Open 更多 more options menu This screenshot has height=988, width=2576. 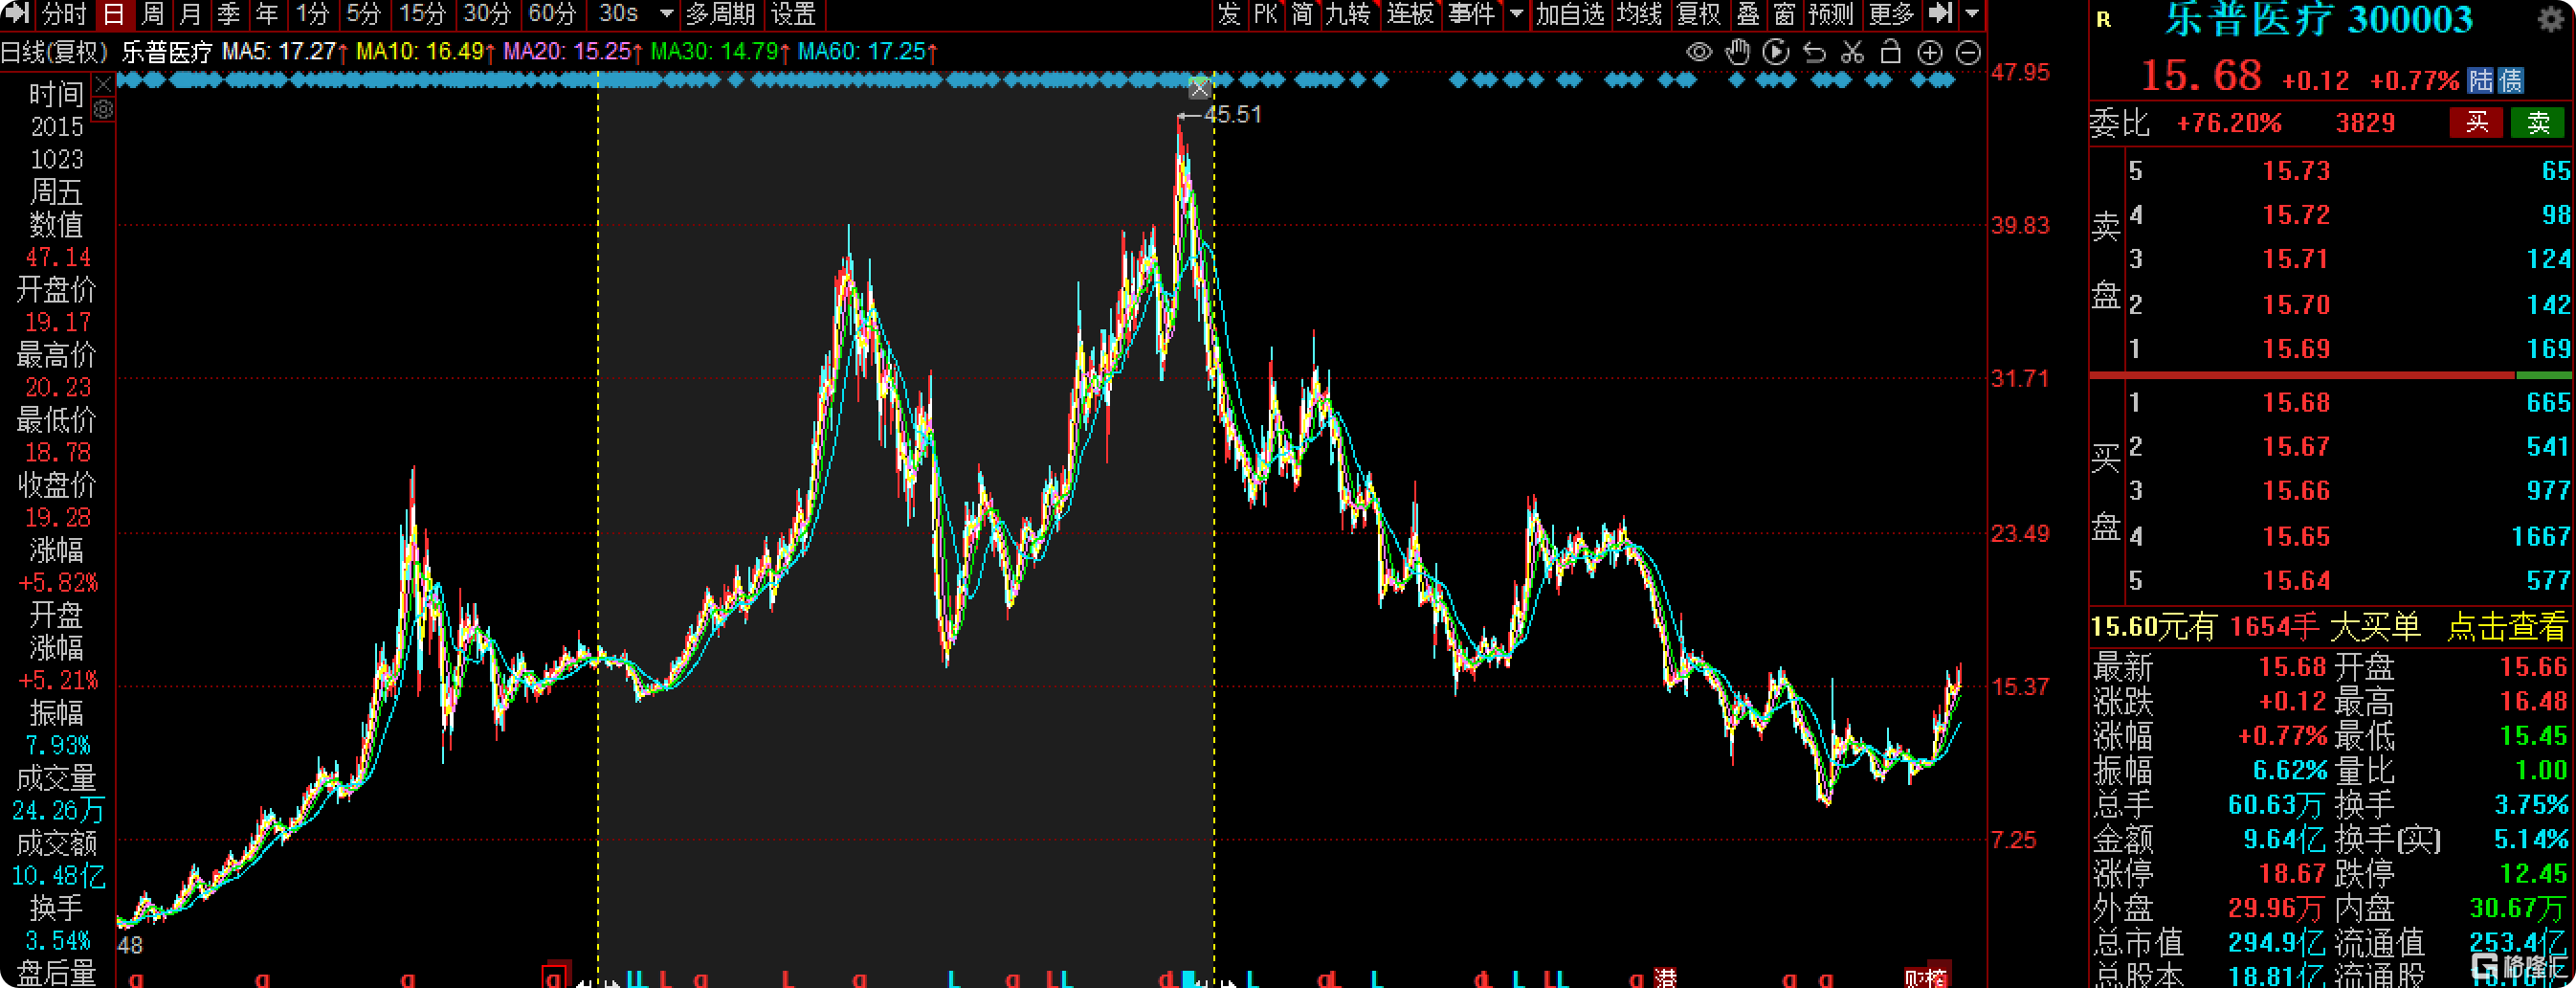[1892, 14]
